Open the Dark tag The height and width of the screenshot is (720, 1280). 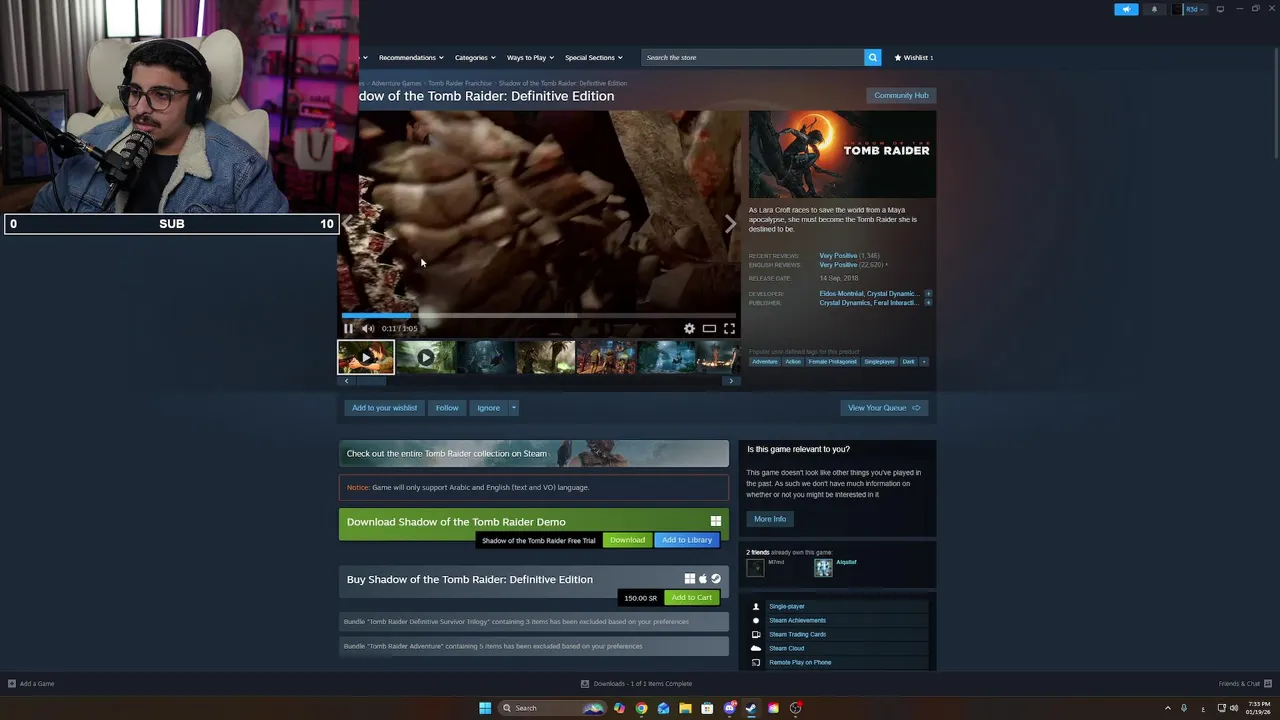click(908, 361)
